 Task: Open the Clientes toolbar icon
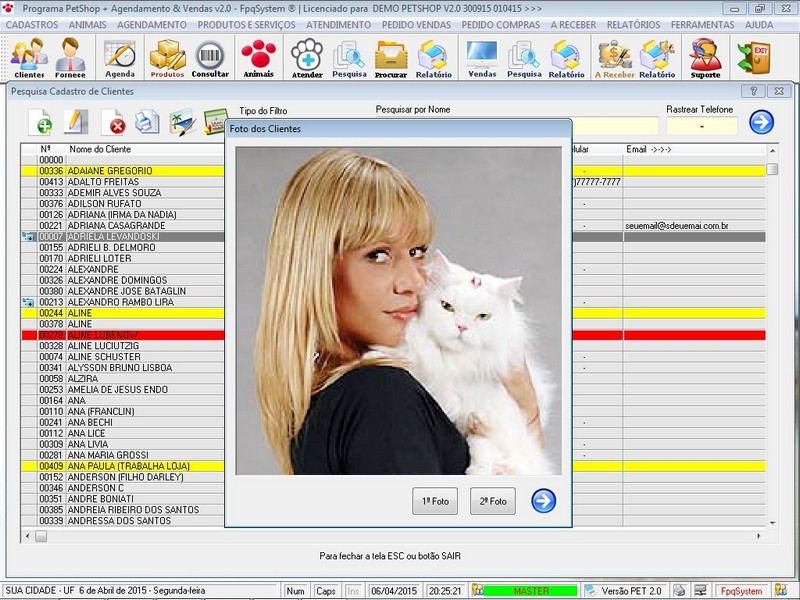tap(29, 58)
